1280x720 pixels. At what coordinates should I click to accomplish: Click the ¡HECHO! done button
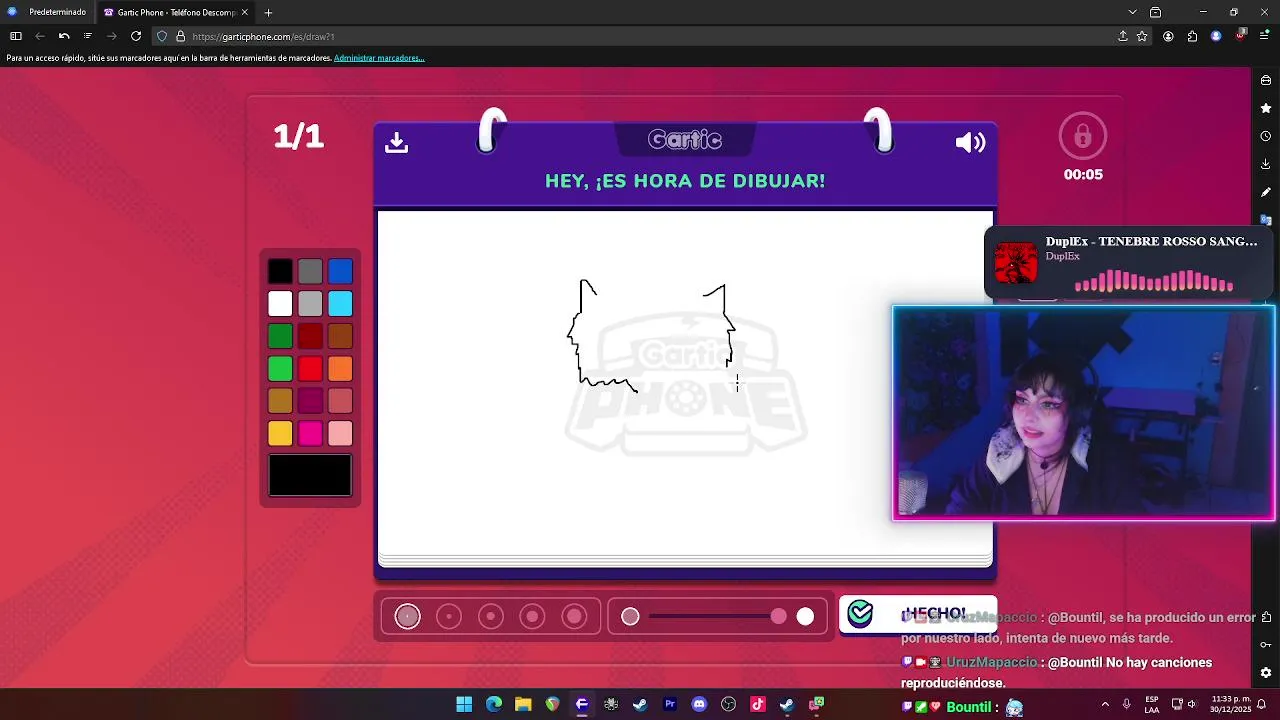(917, 614)
